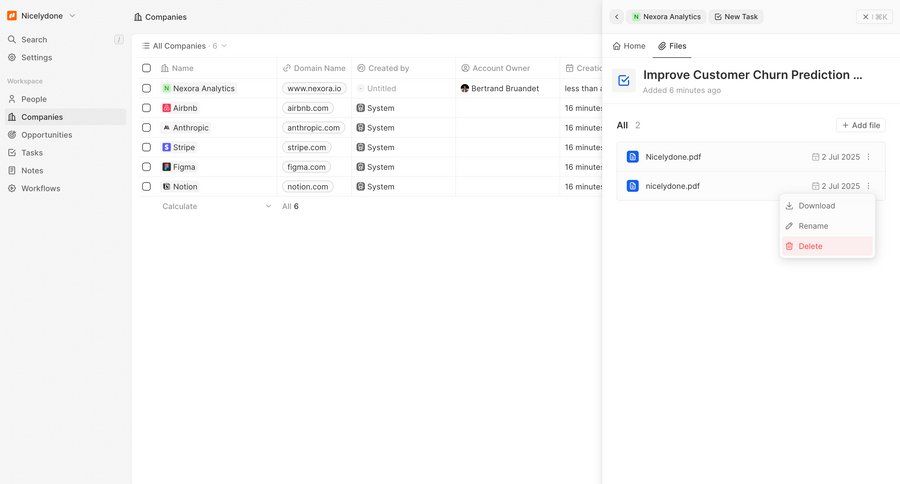Open the more options menu for Nicelydone.pdf
Viewport: 900px width, 484px height.
point(868,157)
